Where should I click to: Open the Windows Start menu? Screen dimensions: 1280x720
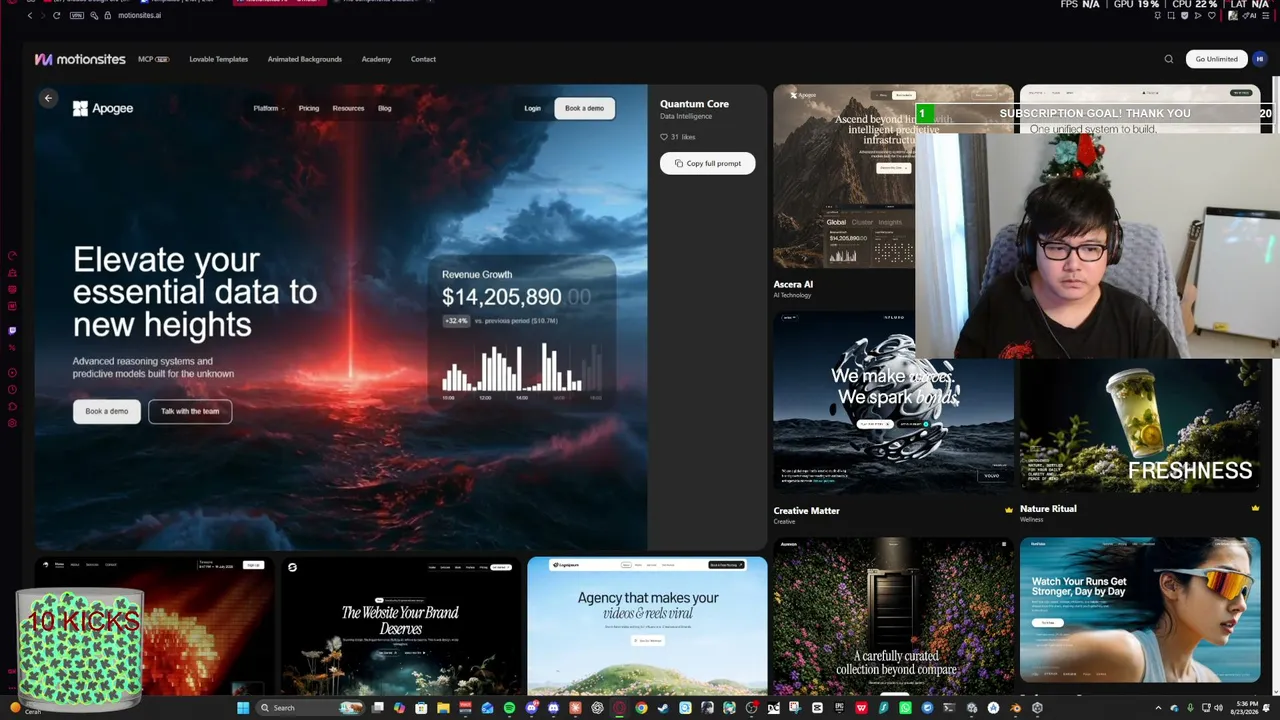click(x=243, y=708)
